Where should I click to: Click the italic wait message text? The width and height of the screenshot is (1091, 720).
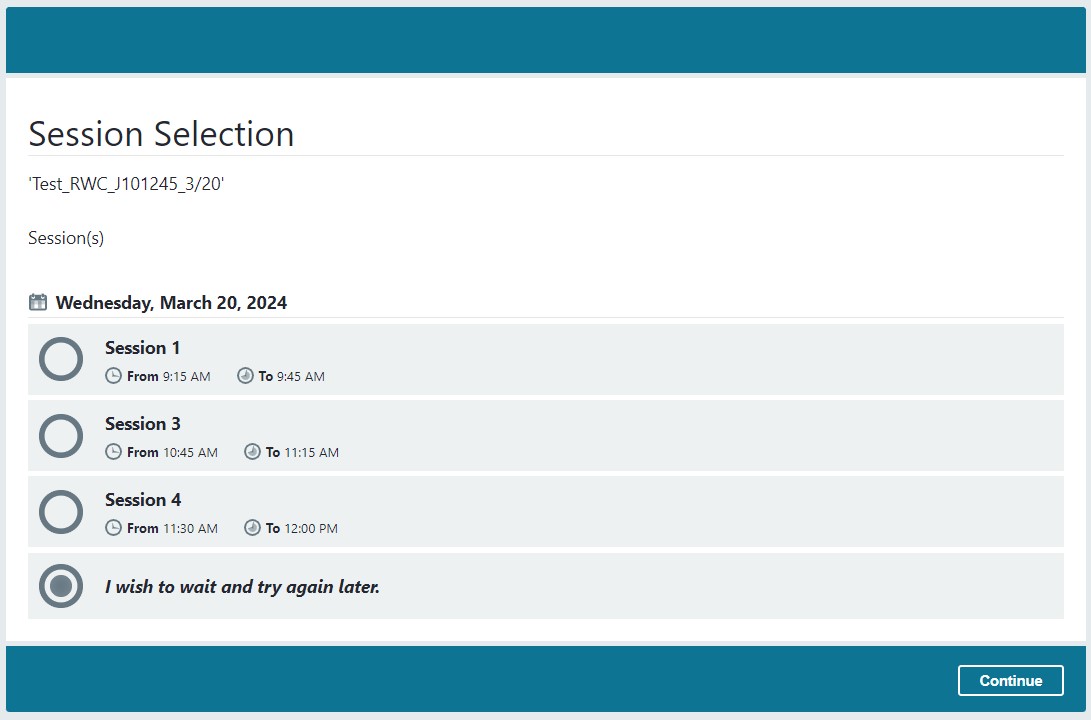(x=240, y=587)
